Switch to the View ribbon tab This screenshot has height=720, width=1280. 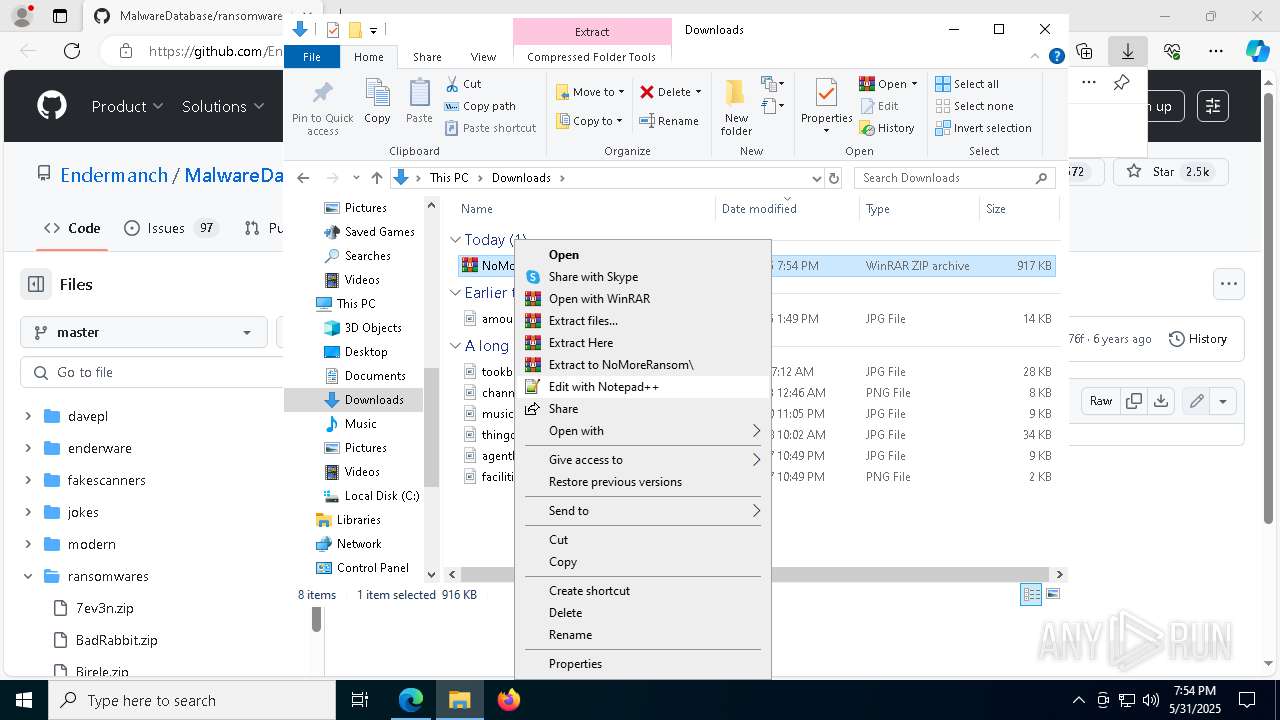483,57
